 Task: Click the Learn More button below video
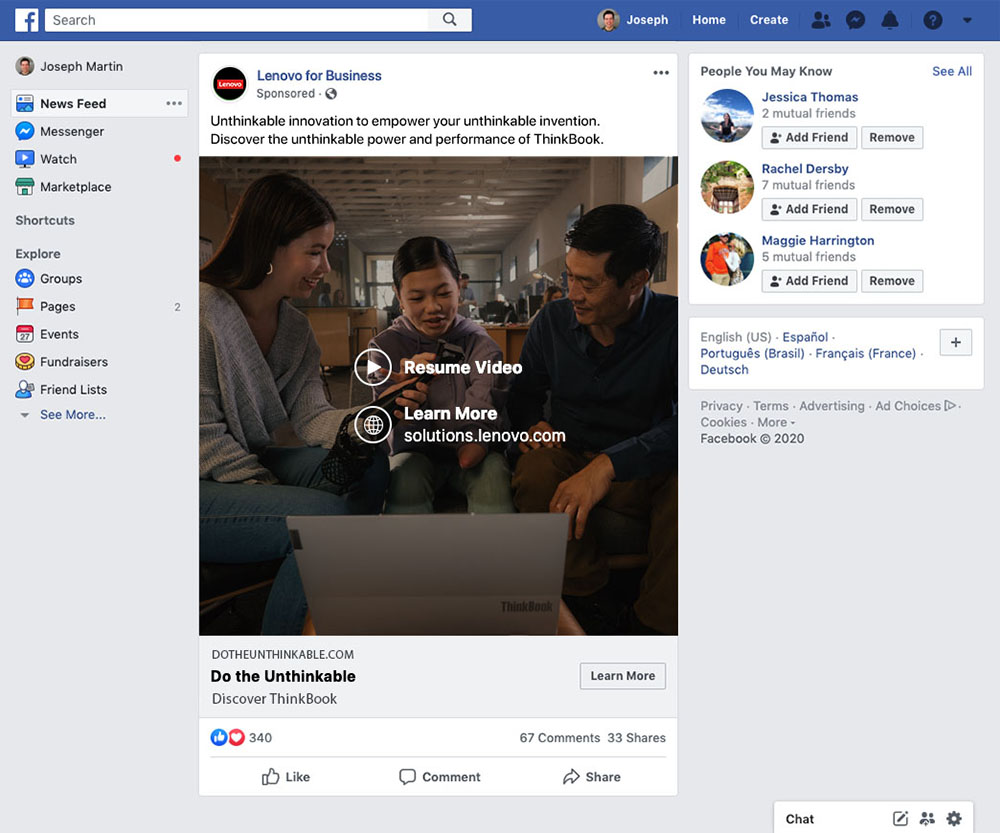622,676
